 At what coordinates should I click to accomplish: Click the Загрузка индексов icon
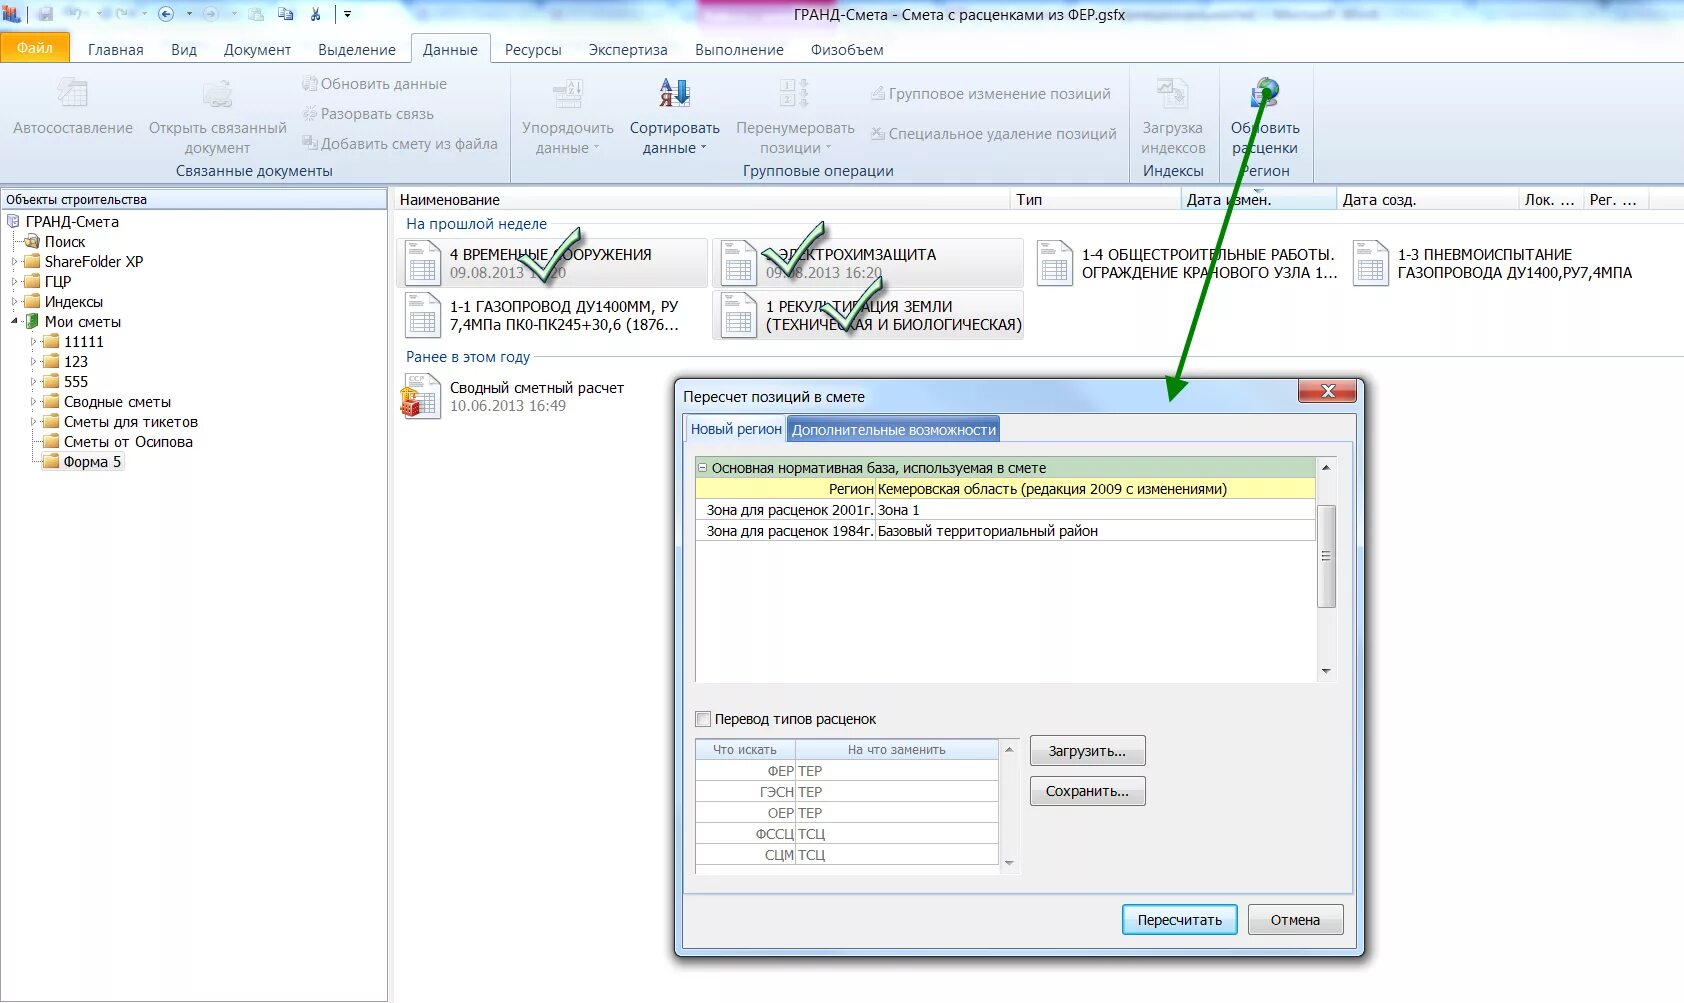pyautogui.click(x=1172, y=93)
